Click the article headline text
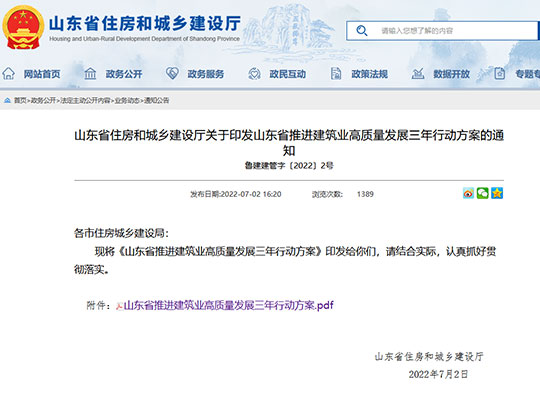This screenshot has height=400, width=540. coord(289,143)
